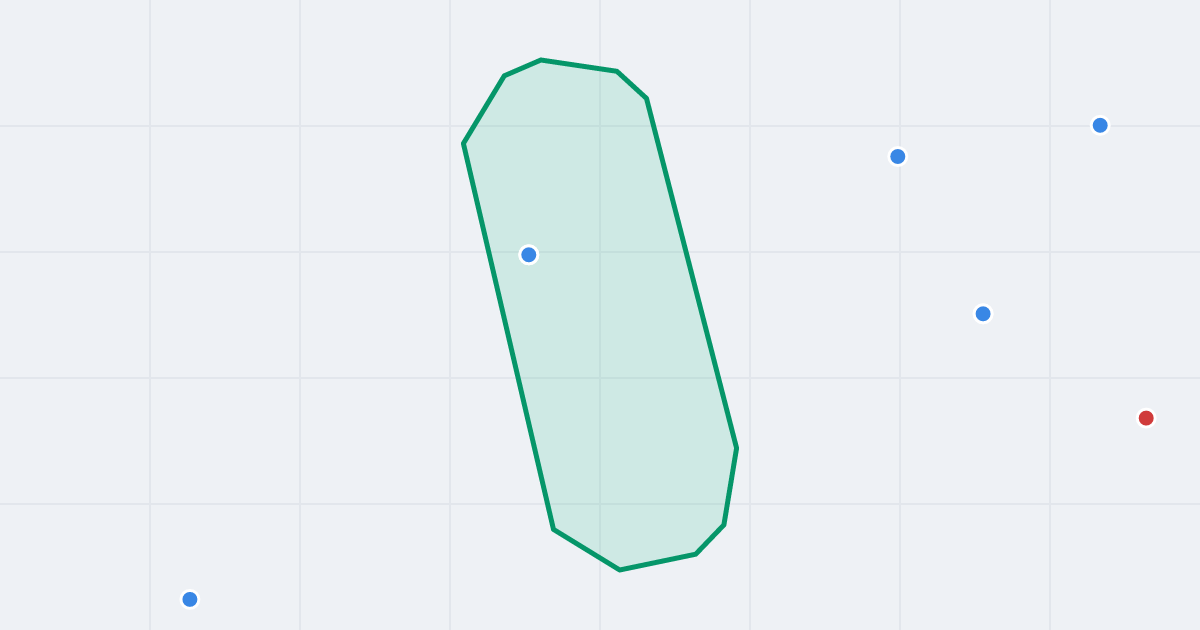Select the topmost vertex of the green polygon

(541, 60)
